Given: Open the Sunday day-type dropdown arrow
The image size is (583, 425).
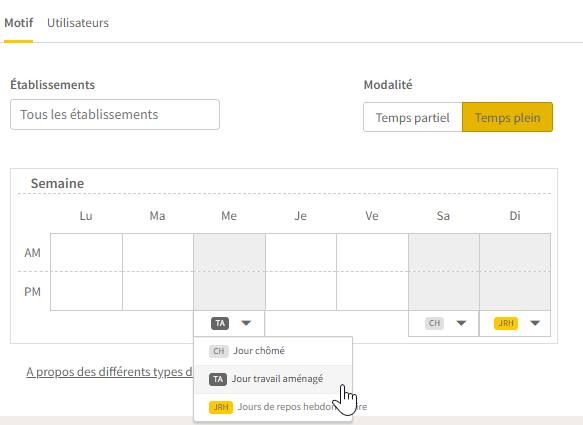Looking at the screenshot, I should [535, 323].
